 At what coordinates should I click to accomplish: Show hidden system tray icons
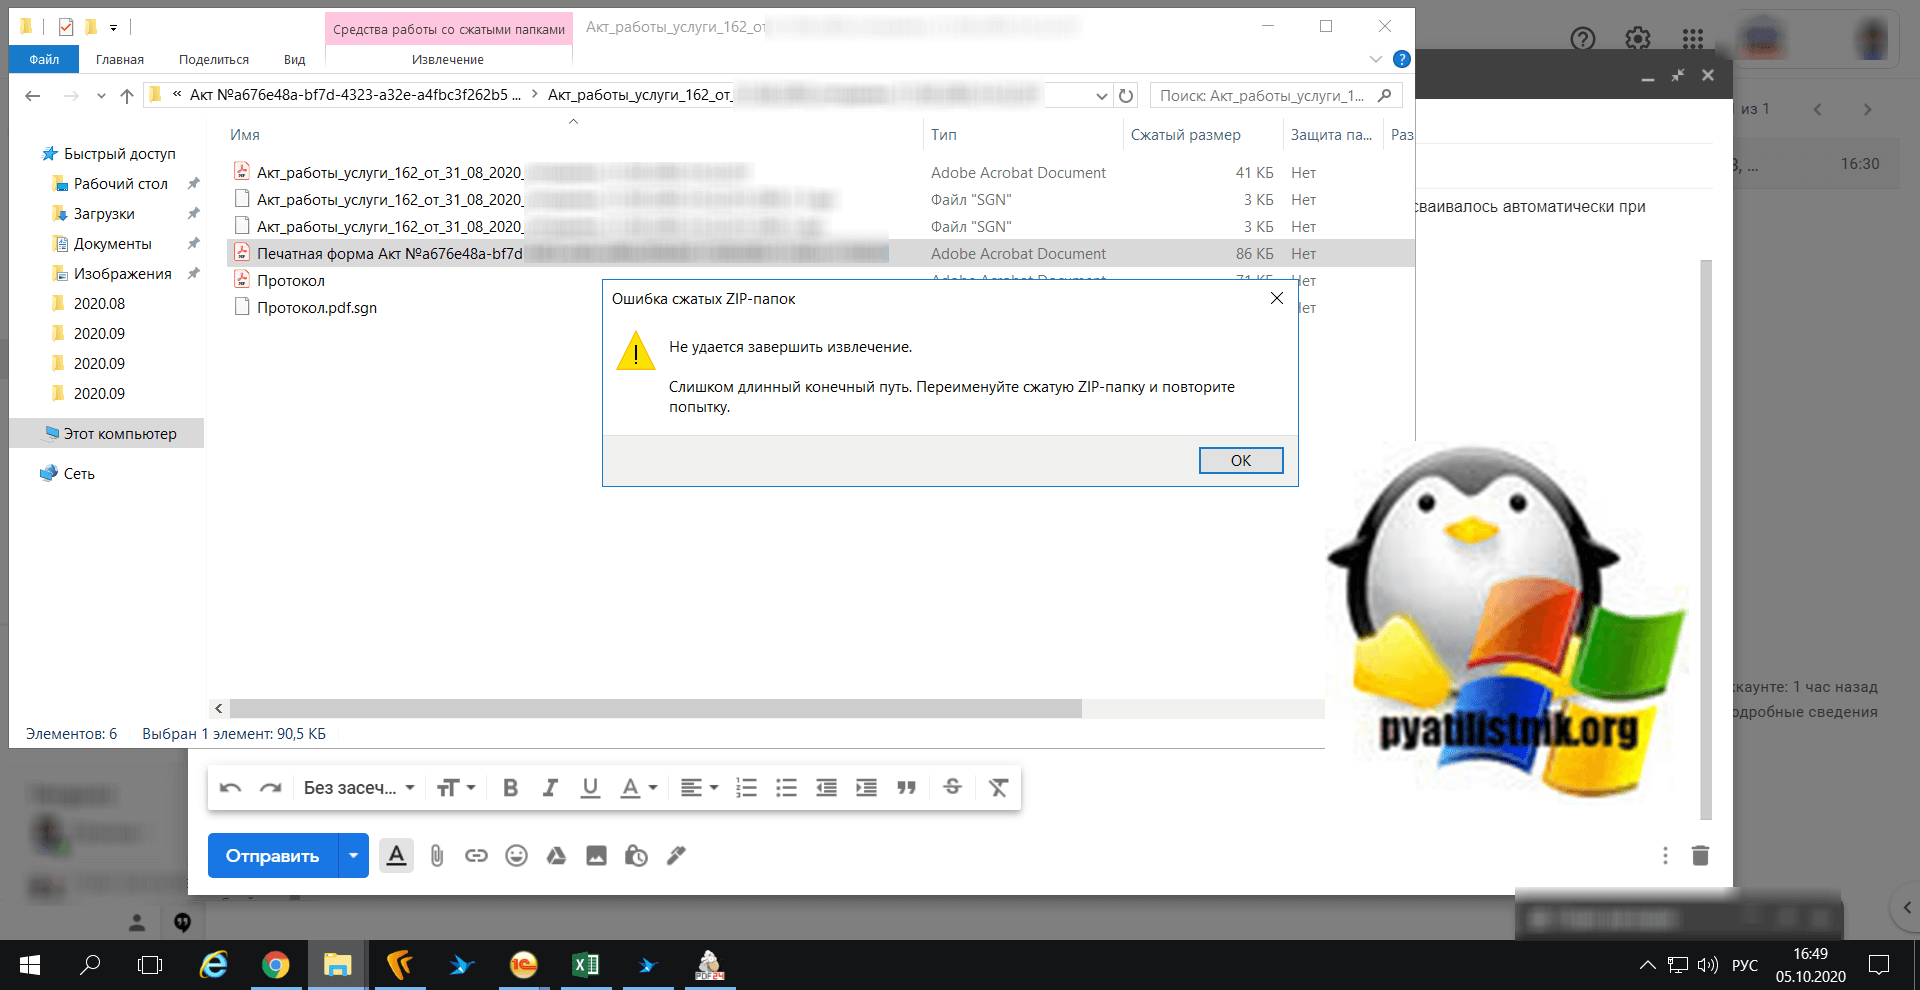click(1647, 965)
